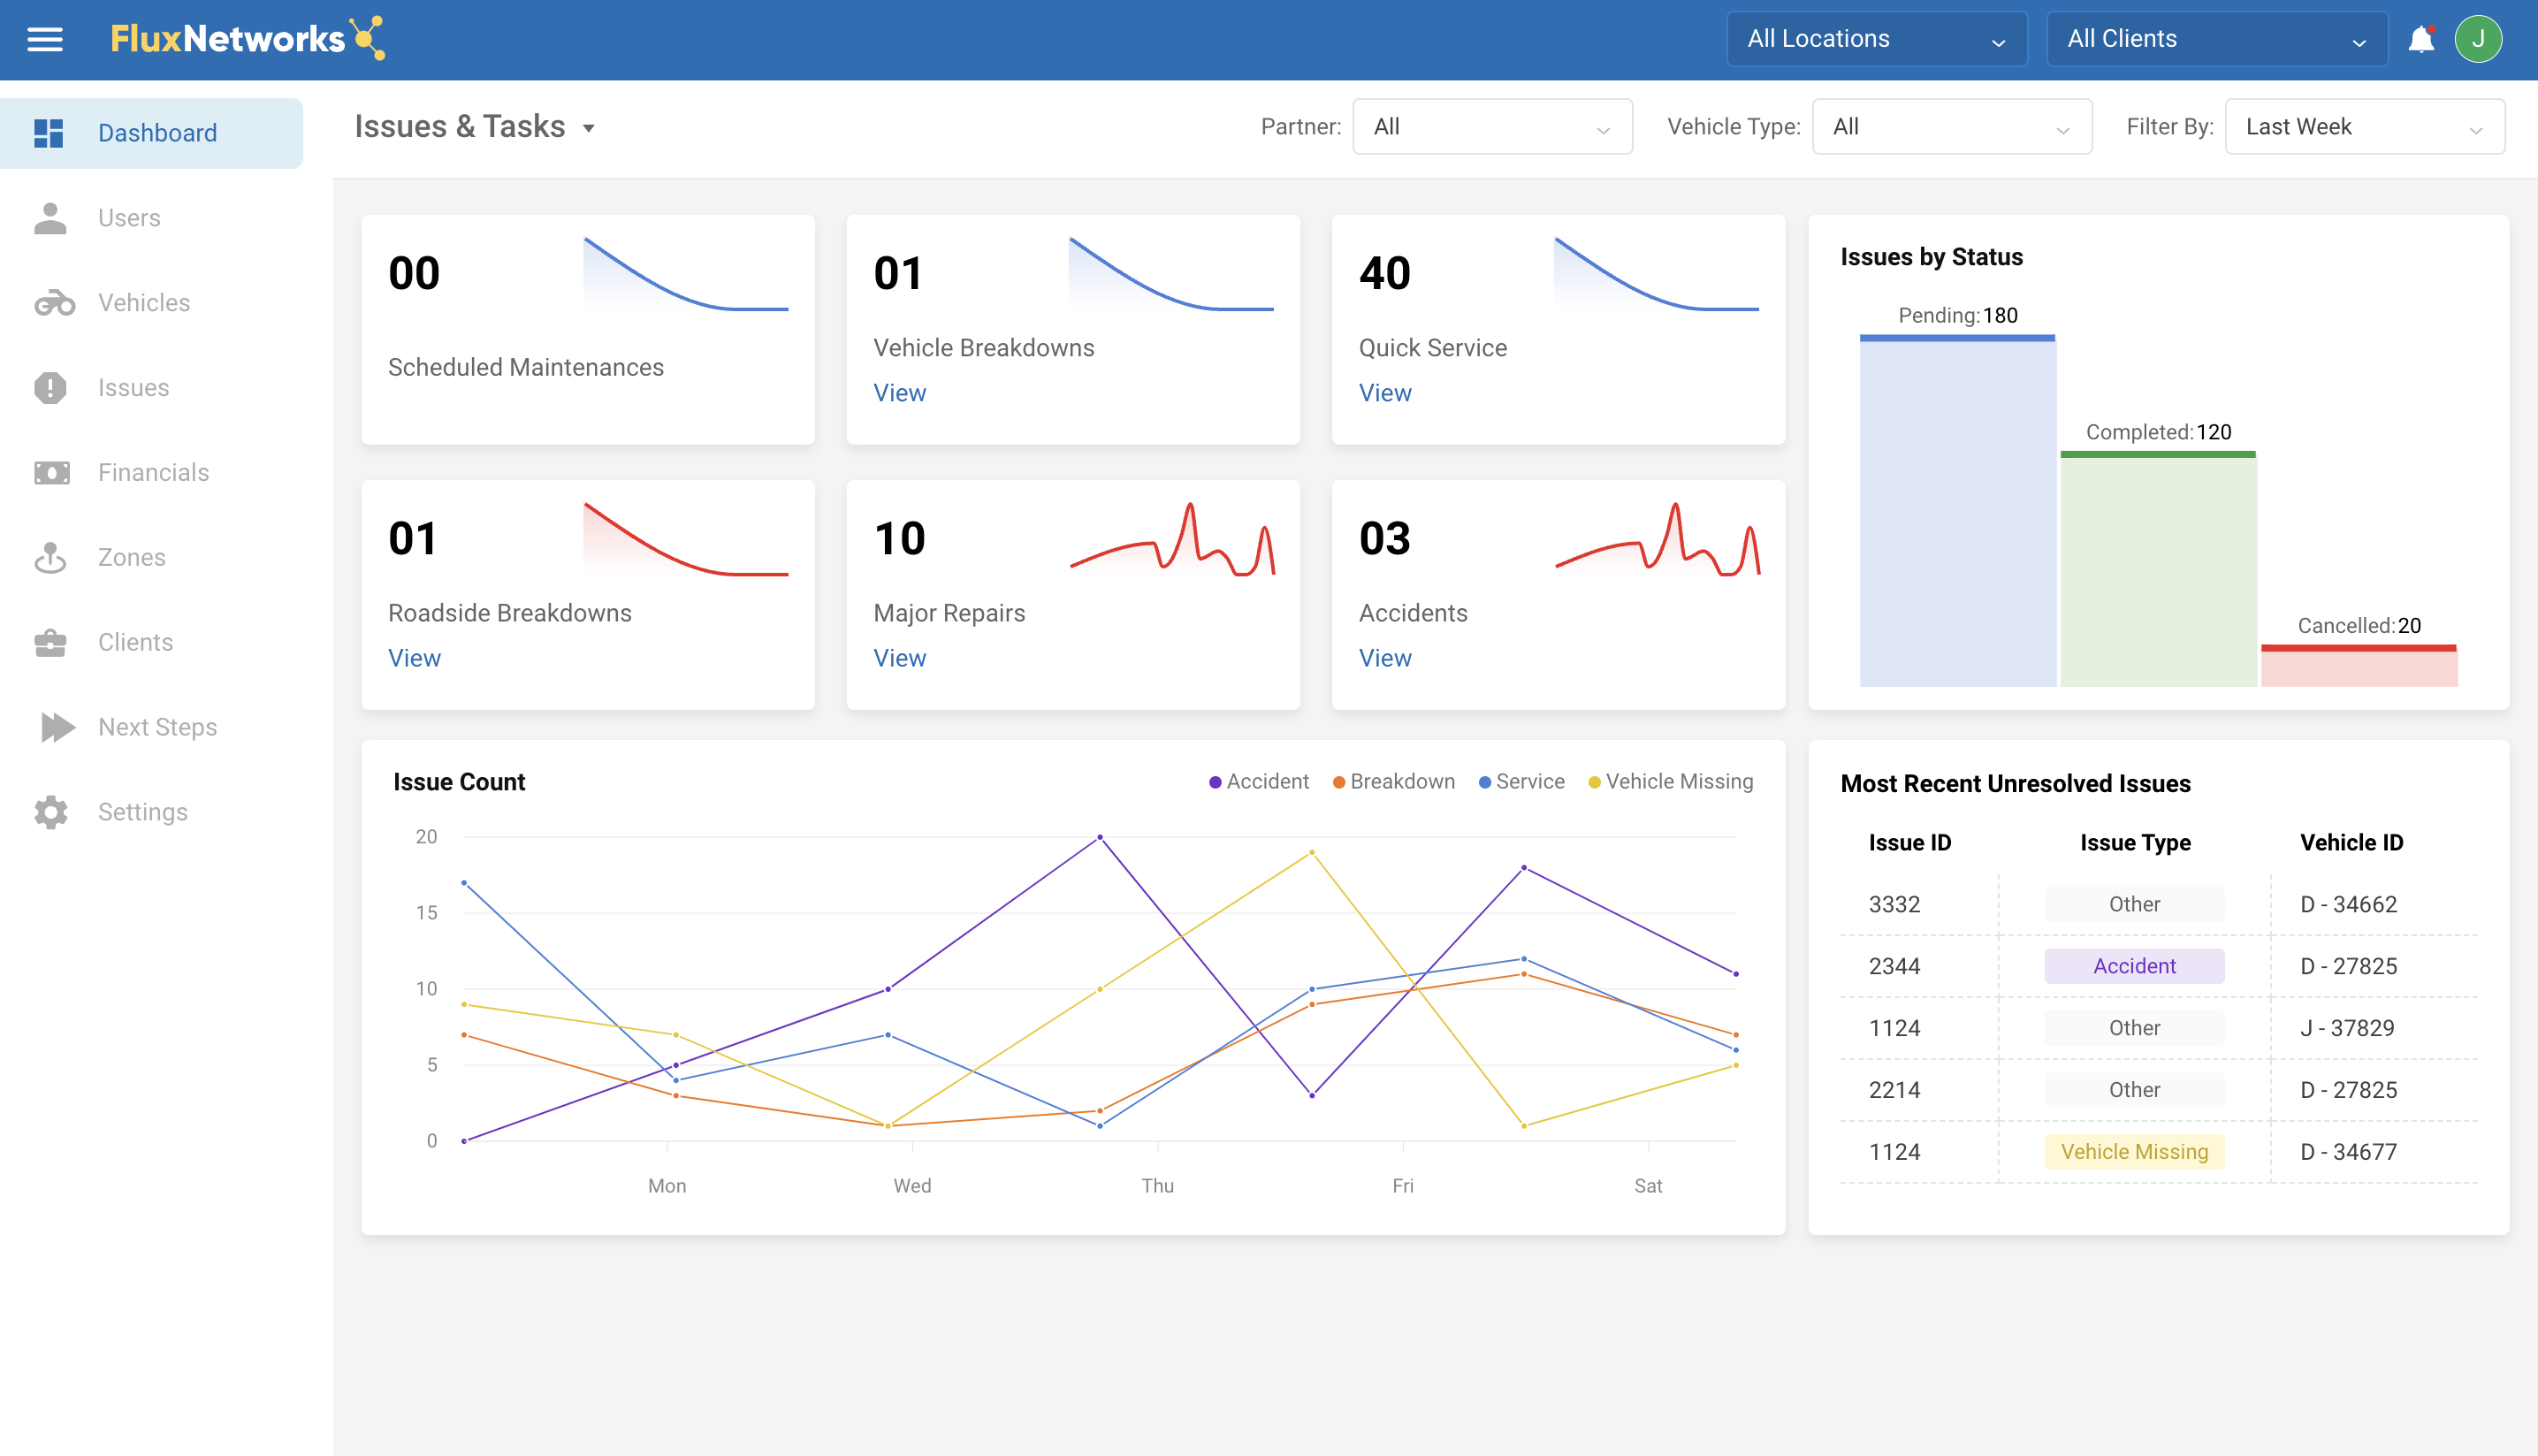Click View under Major Repairs

[899, 658]
